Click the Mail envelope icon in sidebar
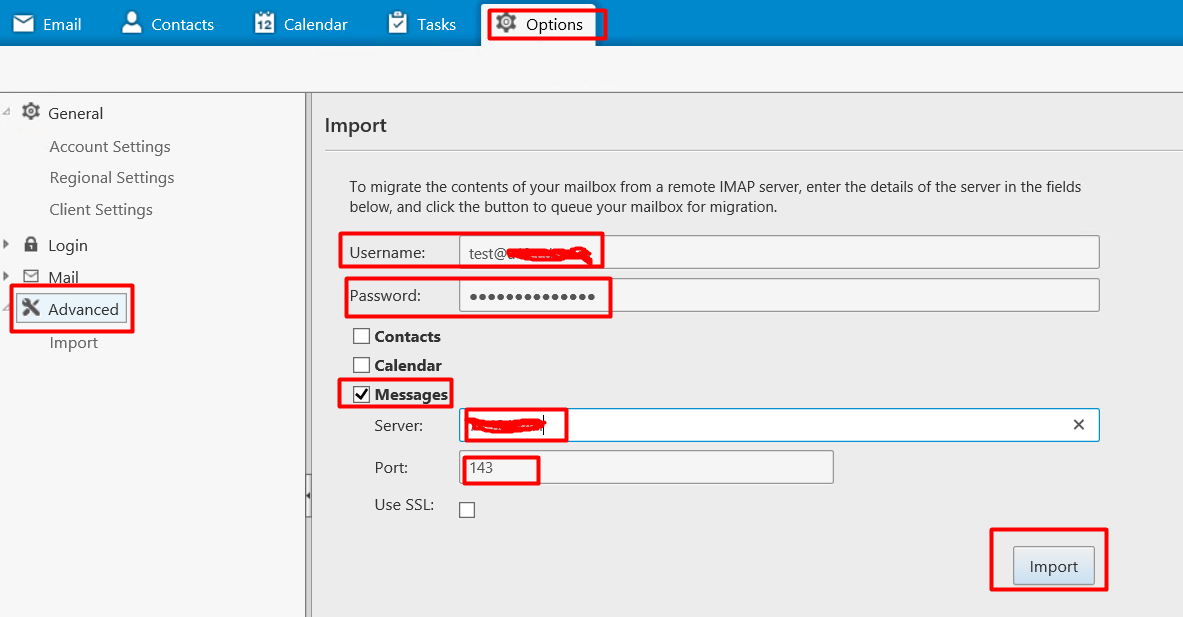 click(31, 276)
